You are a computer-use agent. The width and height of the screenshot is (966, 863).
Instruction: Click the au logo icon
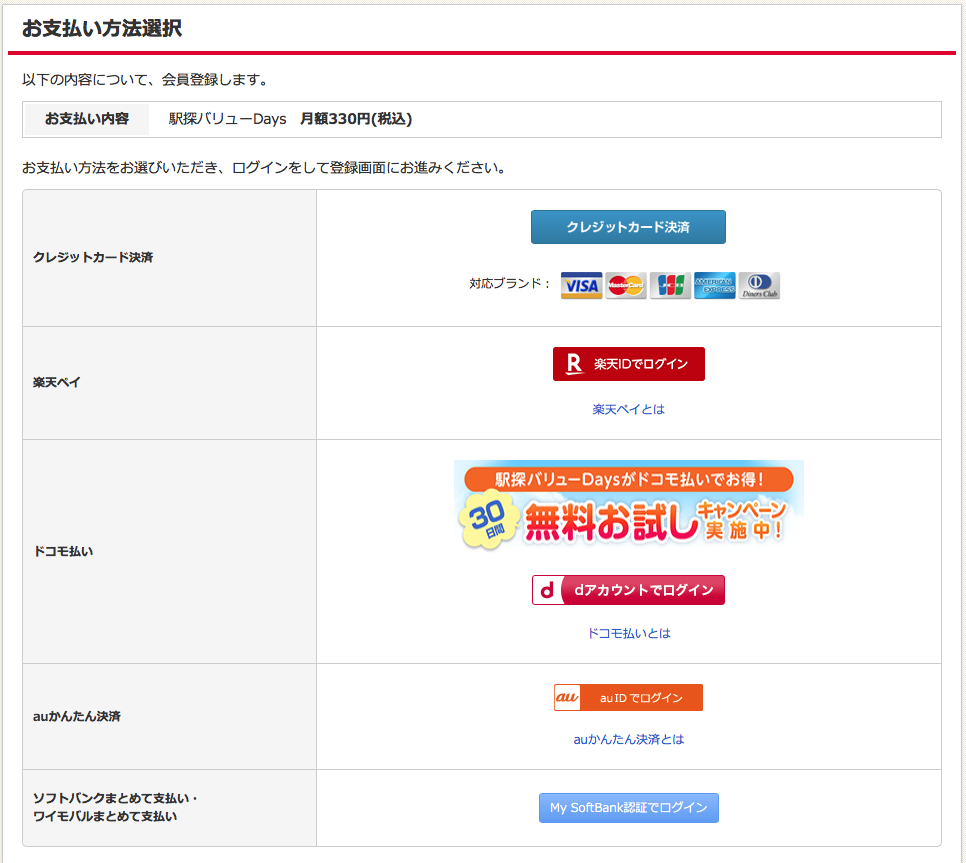(x=567, y=697)
